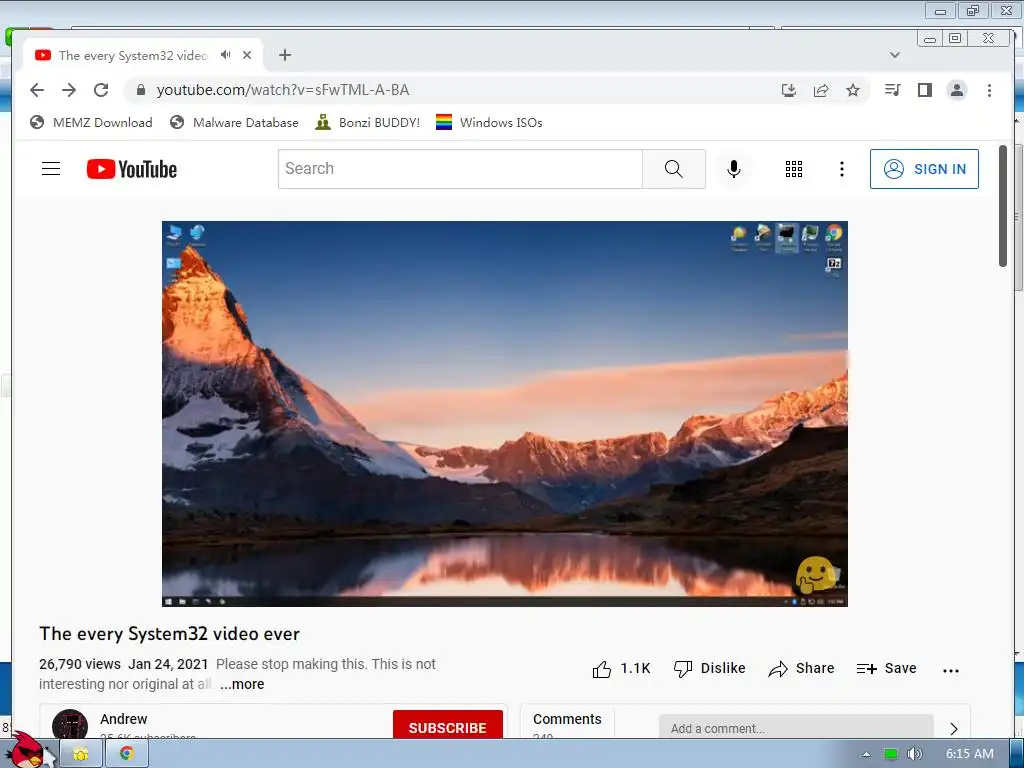Click the 26,790 views text
Viewport: 1024px width, 768px height.
(x=80, y=664)
